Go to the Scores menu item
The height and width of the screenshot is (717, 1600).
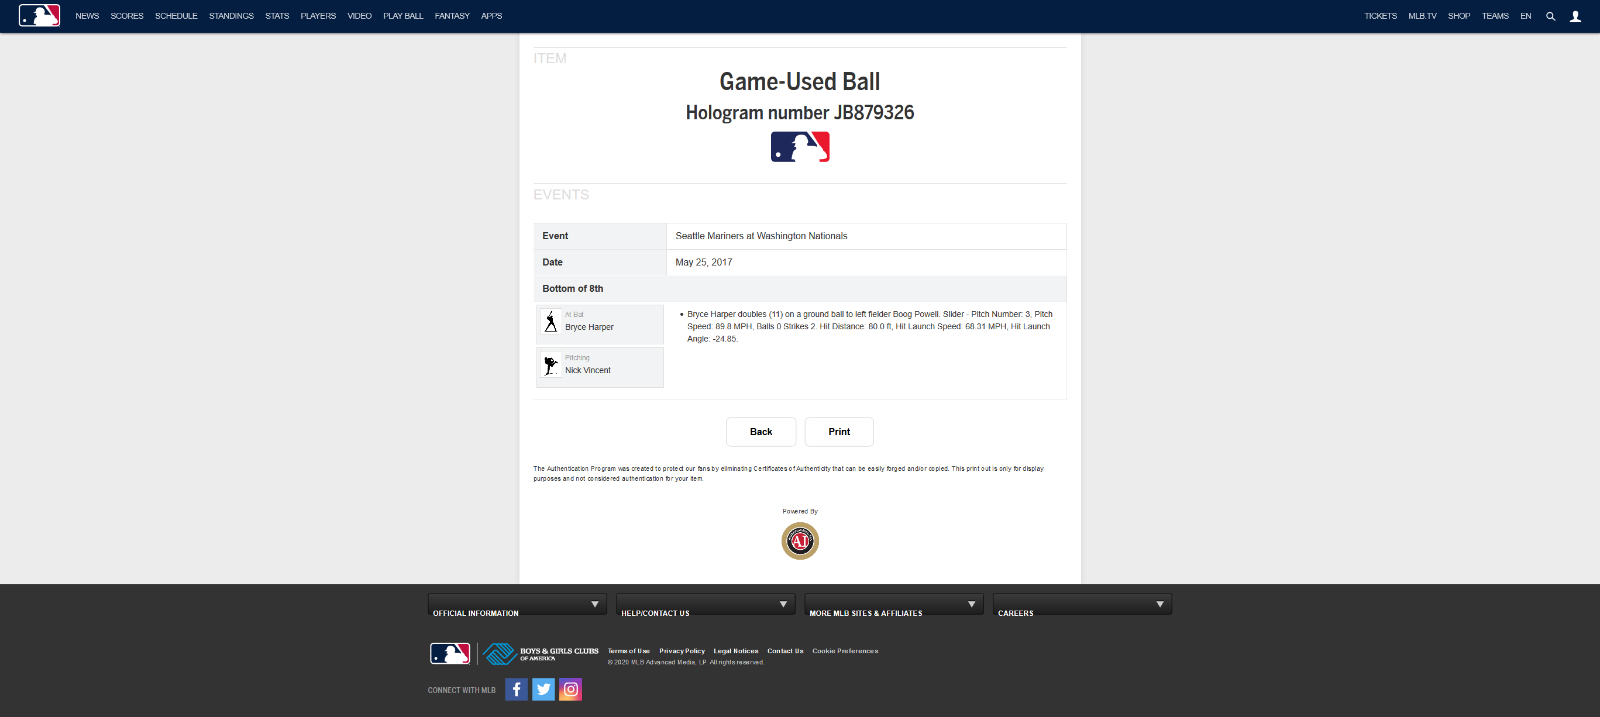click(127, 16)
